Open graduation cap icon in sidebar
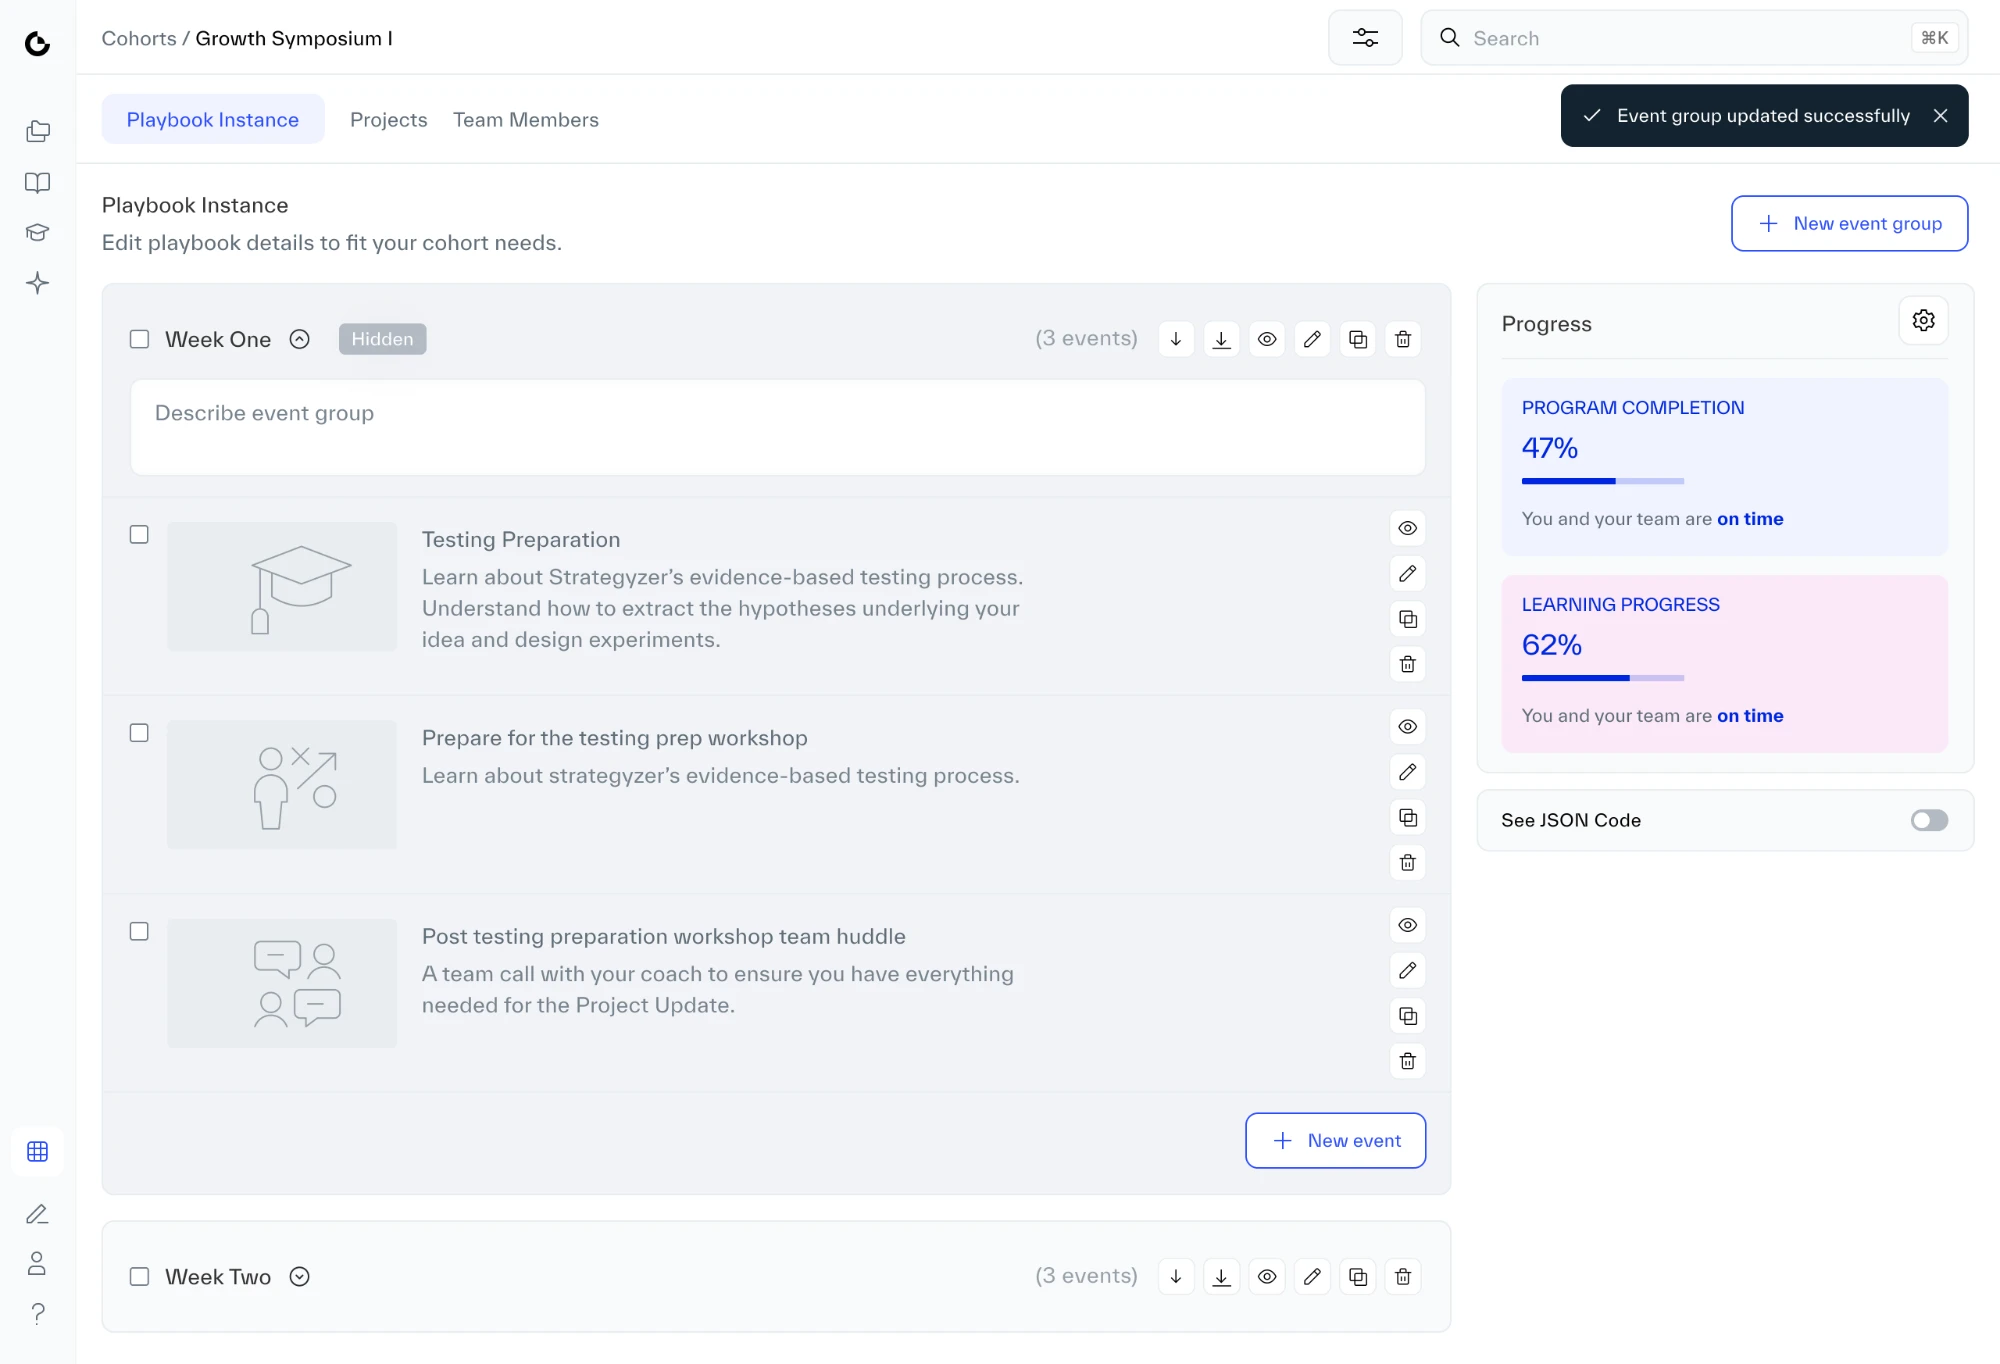The height and width of the screenshot is (1364, 2000). 38,232
